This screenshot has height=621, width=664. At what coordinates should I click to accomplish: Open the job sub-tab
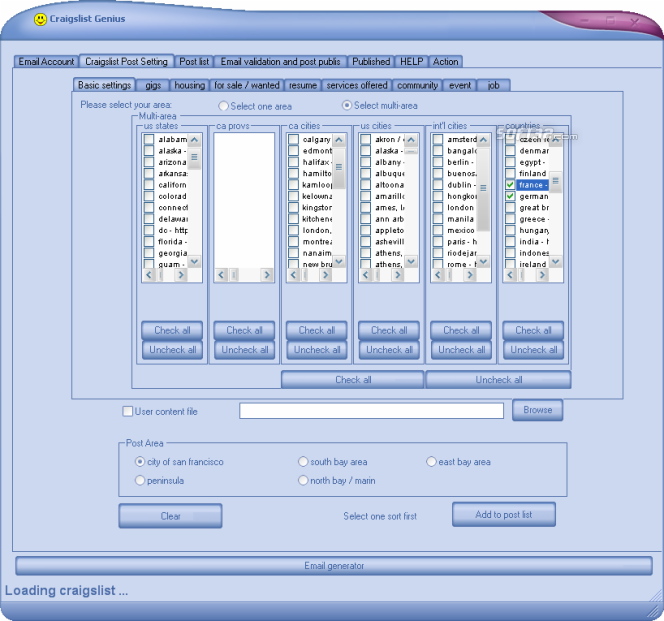click(x=493, y=86)
